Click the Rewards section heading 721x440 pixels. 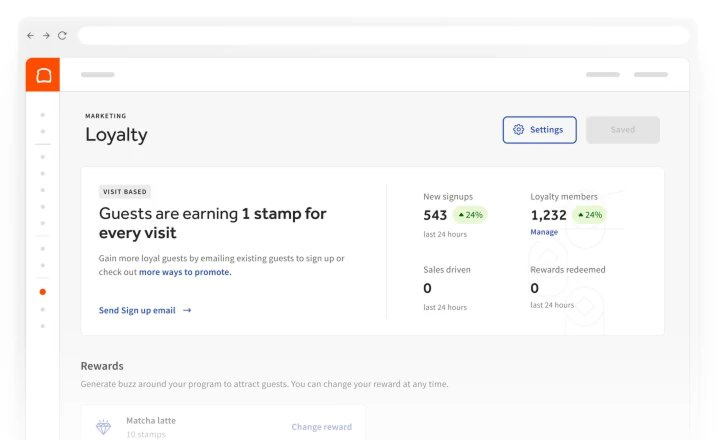pyautogui.click(x=102, y=366)
